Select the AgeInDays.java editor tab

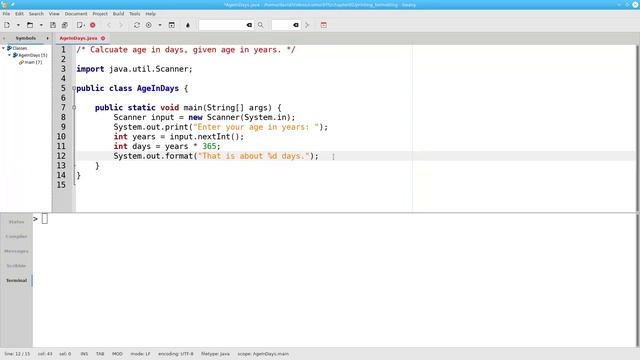(78, 38)
